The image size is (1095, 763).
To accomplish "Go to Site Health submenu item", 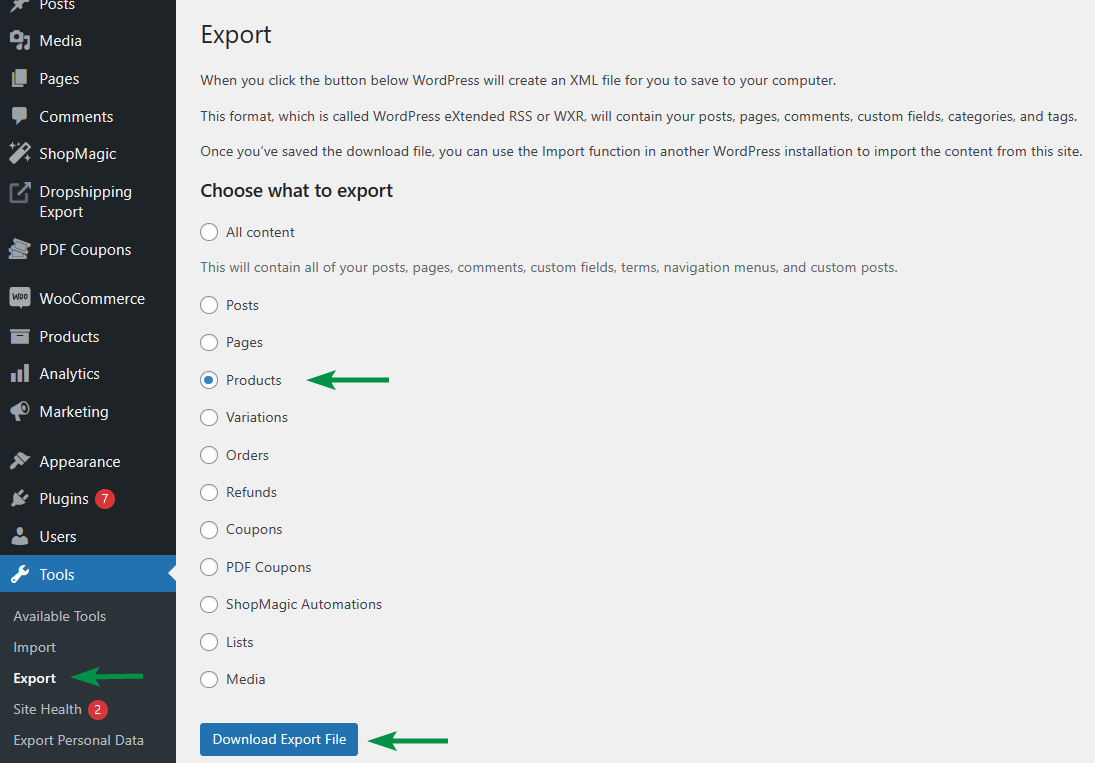I will click(47, 709).
